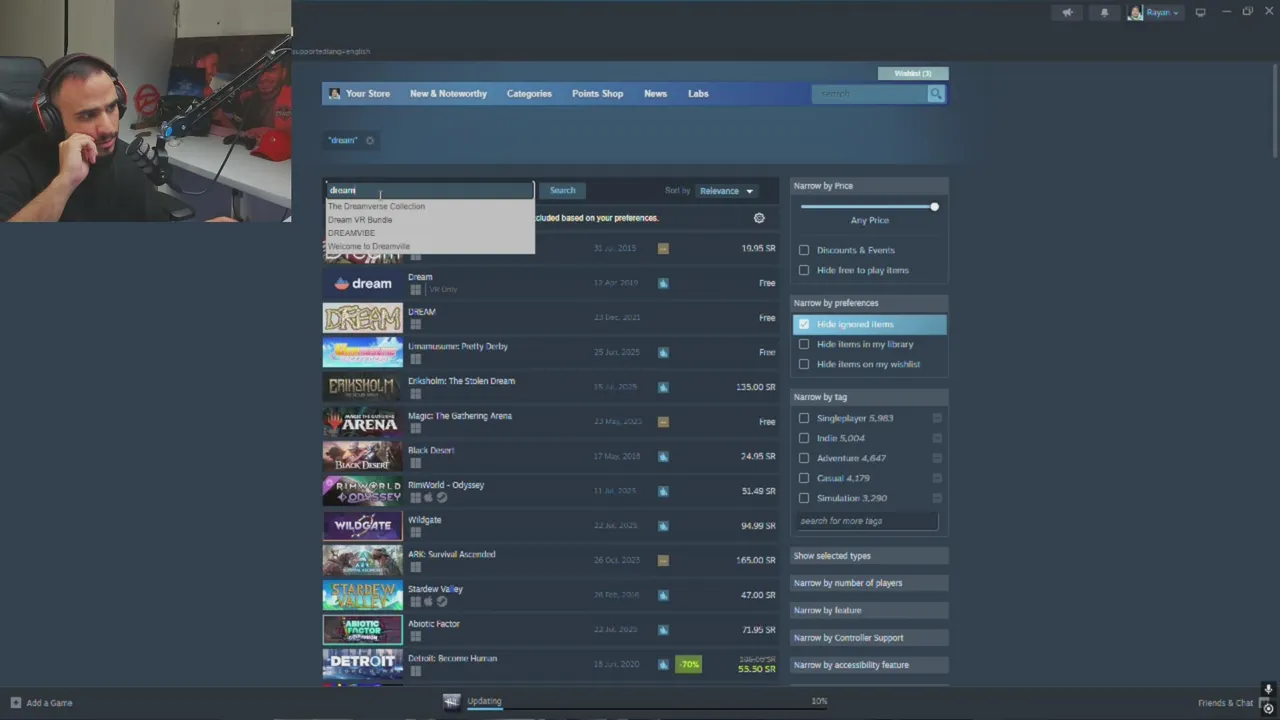1280x720 pixels.
Task: Open the News tab
Action: coord(655,93)
